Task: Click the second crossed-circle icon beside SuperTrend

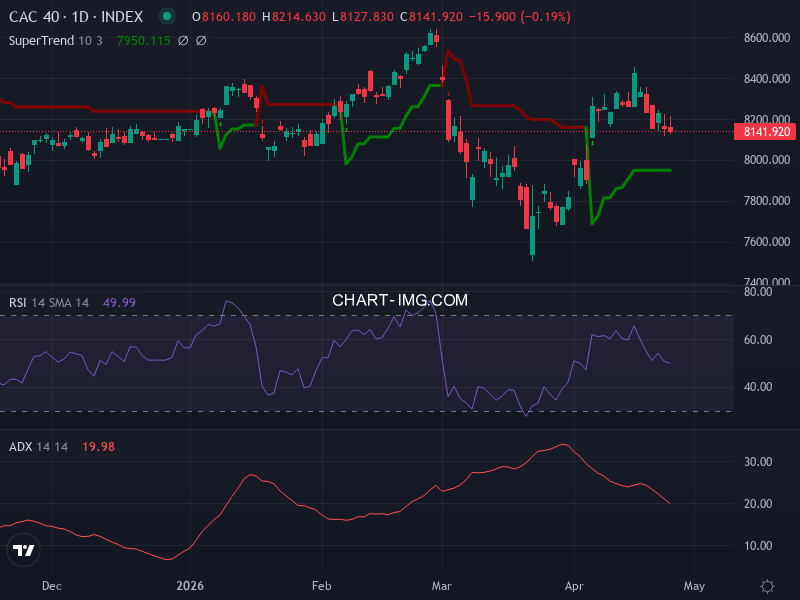Action: coord(201,41)
